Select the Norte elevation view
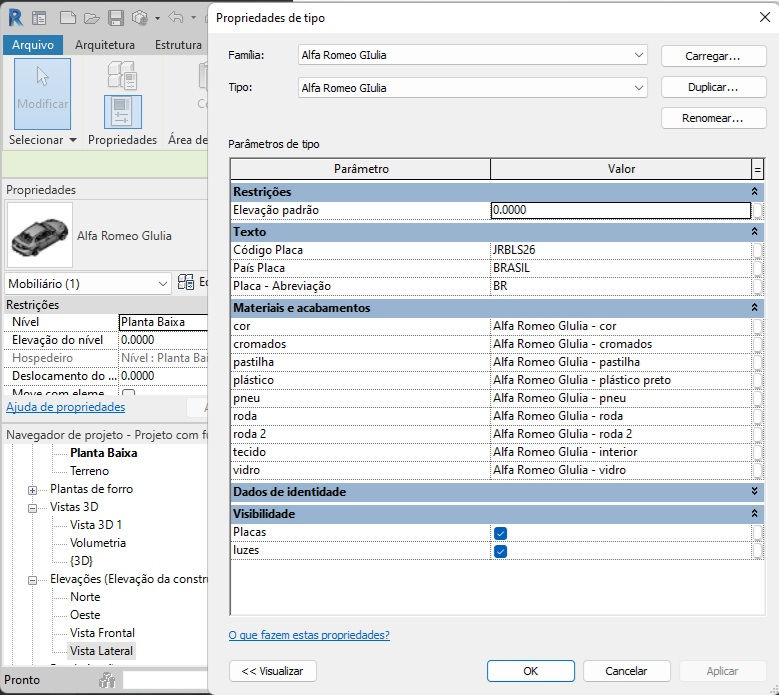The image size is (779, 695). 85,597
